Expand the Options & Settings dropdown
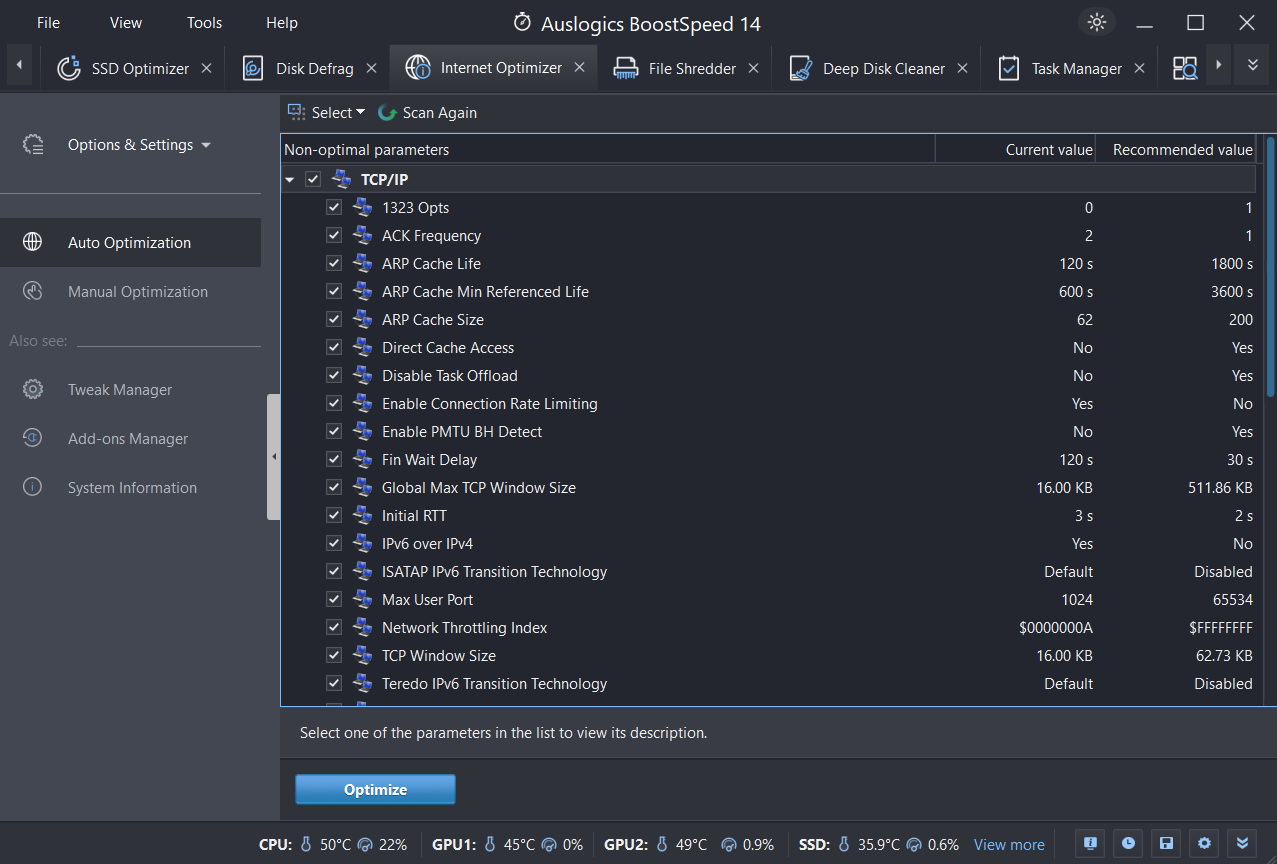Viewport: 1277px width, 864px height. pyautogui.click(x=139, y=144)
